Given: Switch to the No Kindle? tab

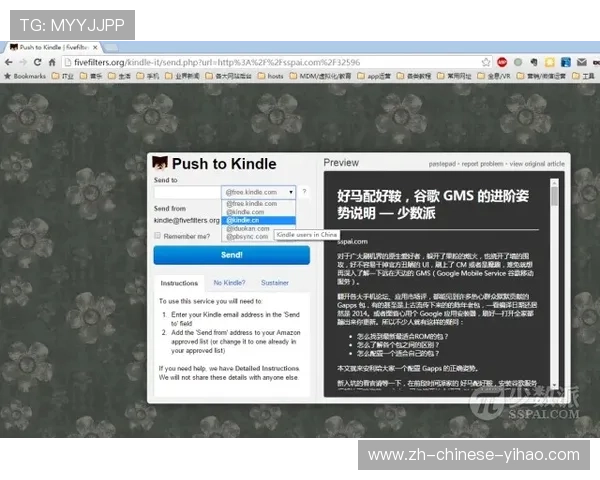Looking at the screenshot, I should (x=229, y=283).
